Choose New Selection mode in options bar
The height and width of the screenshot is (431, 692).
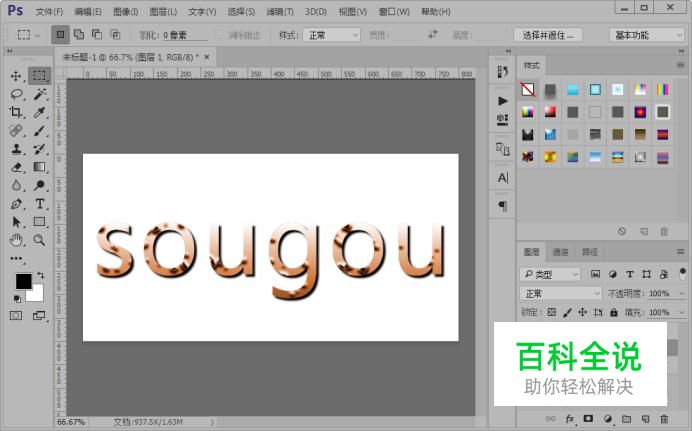click(60, 35)
